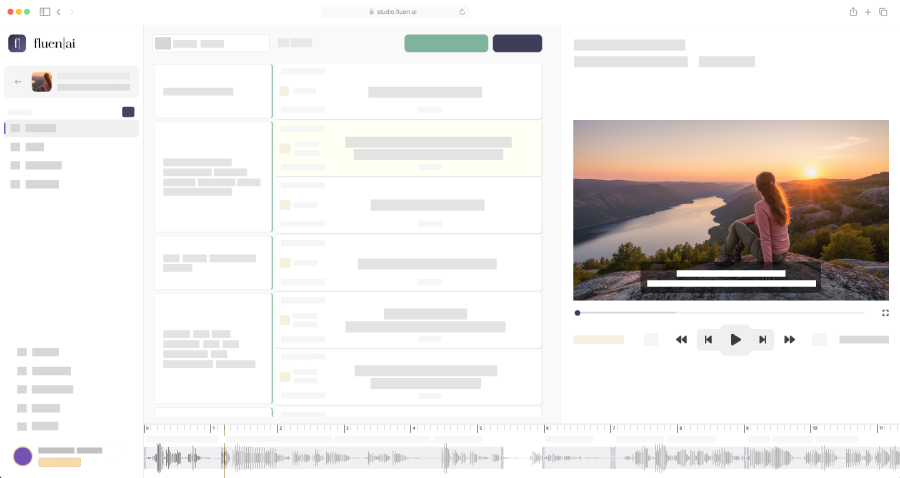
Task: Show the browser tab overview
Action: point(883,11)
